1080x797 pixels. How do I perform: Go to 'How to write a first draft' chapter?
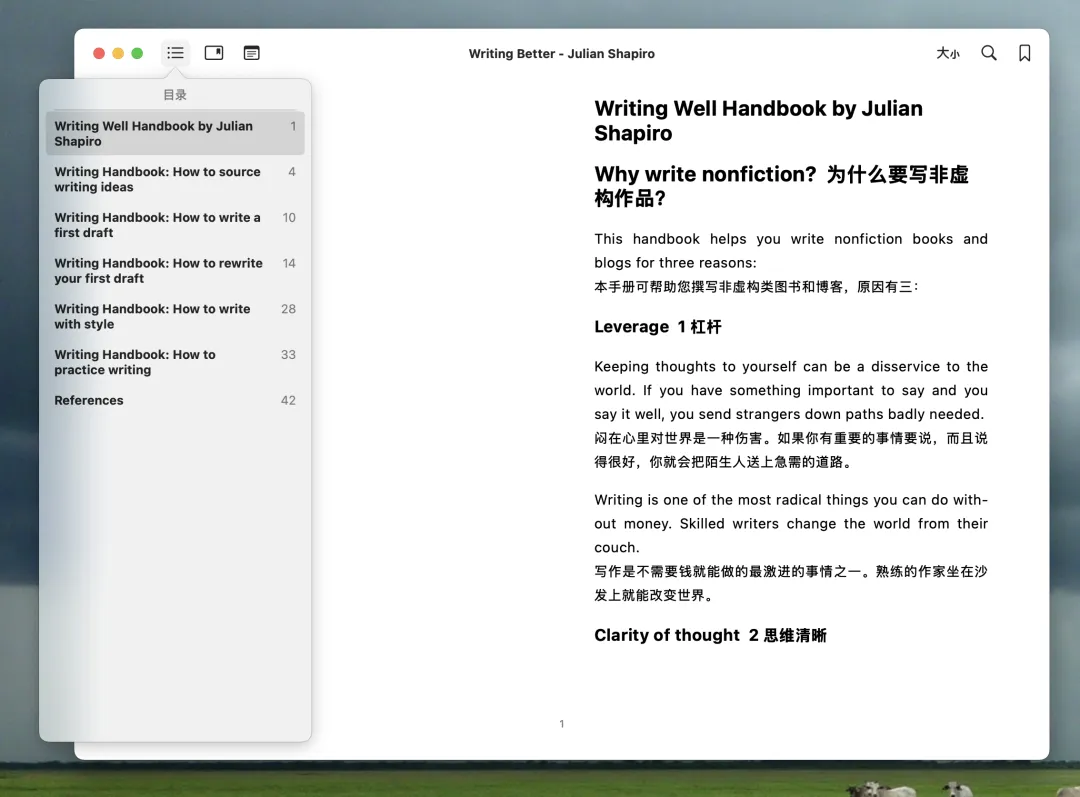click(x=175, y=225)
